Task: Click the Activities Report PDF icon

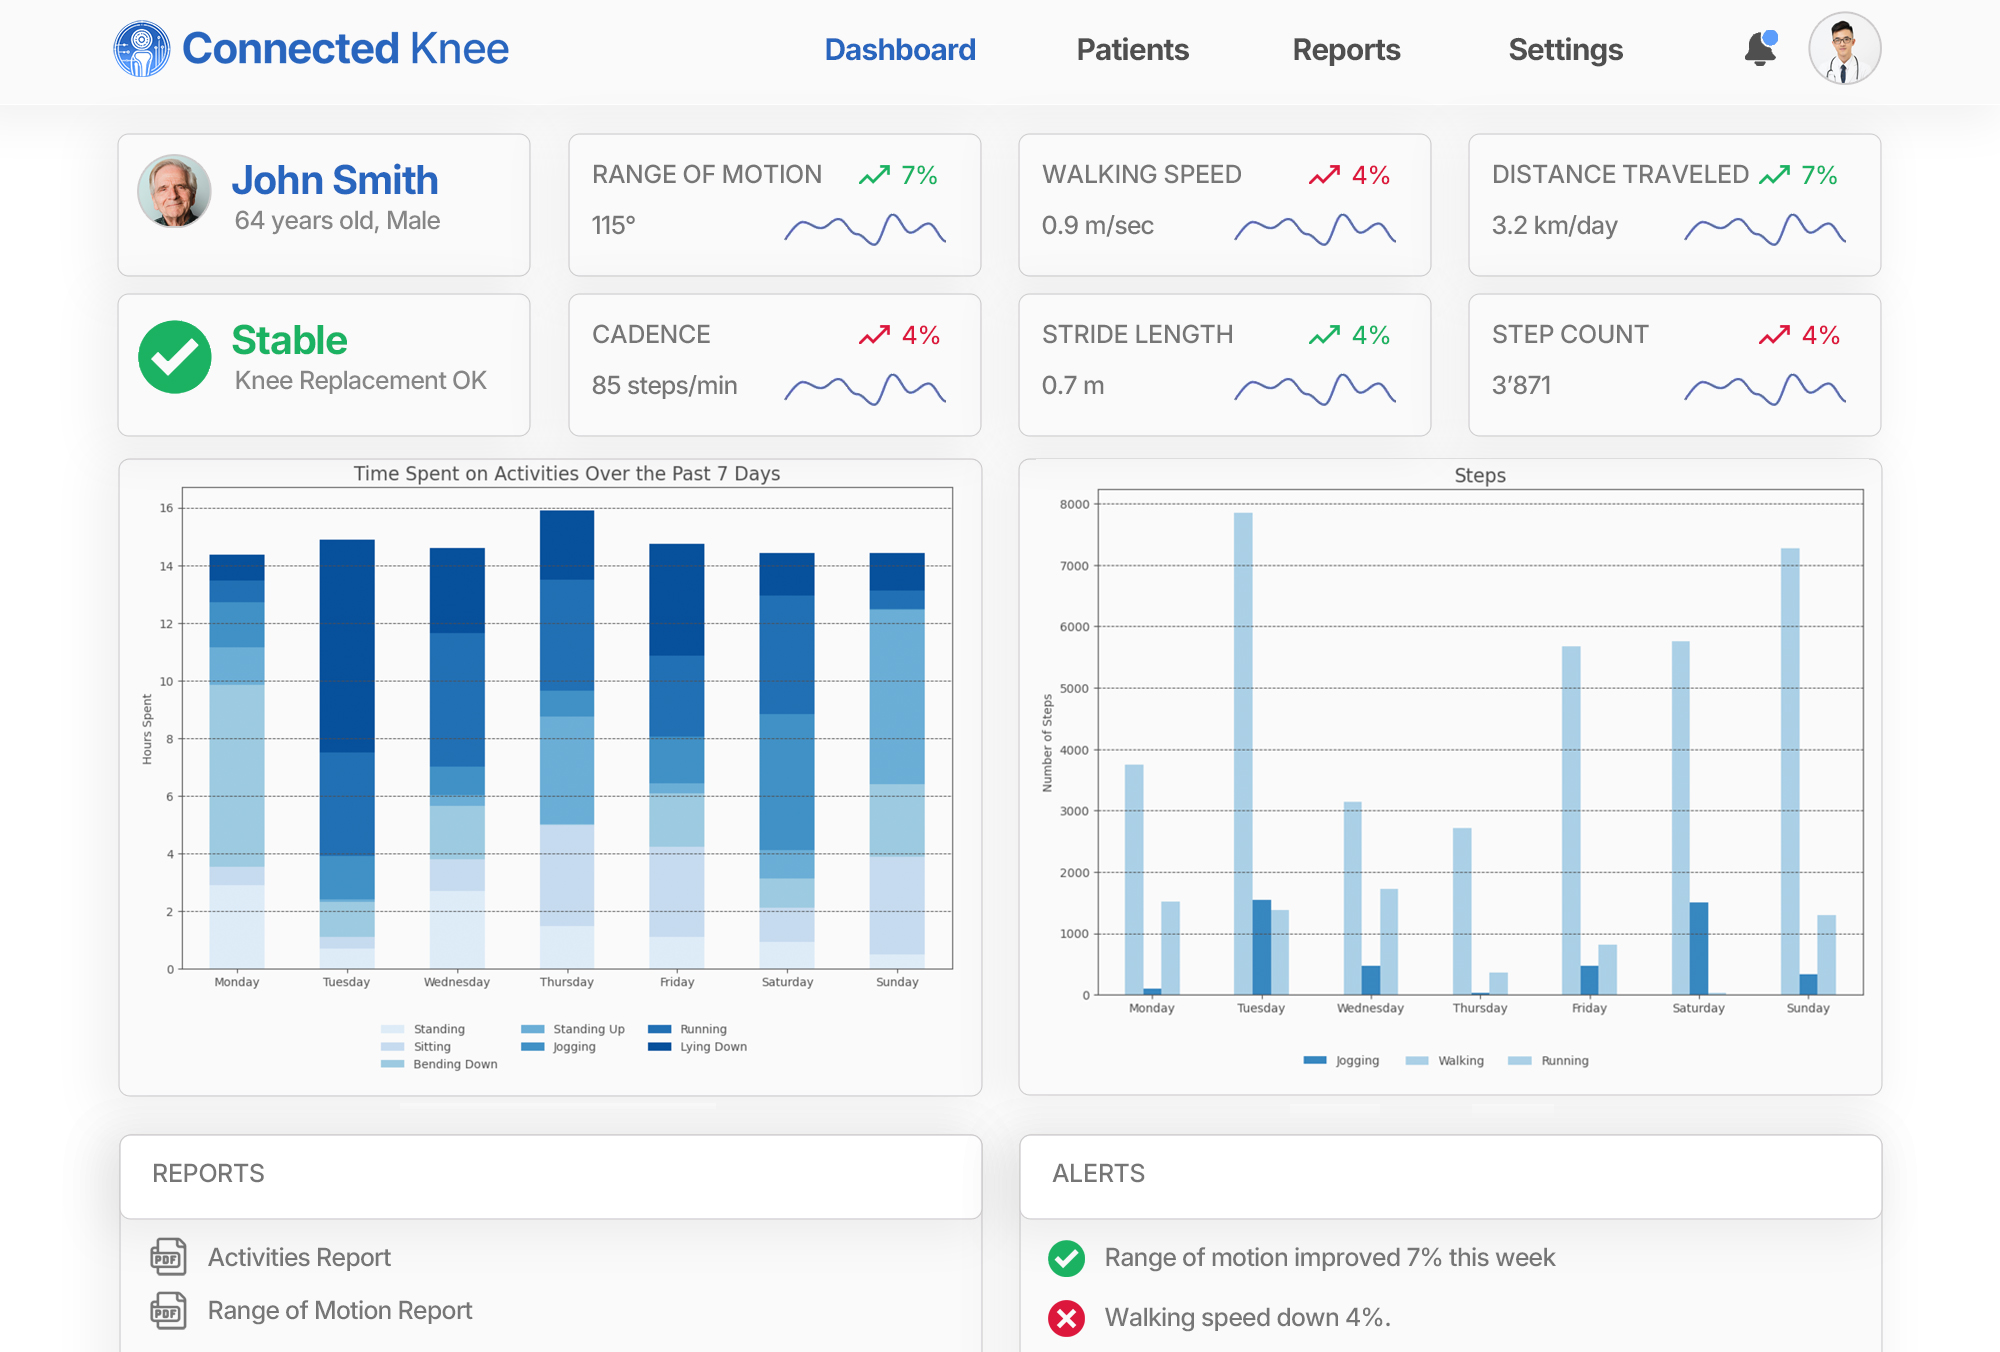Action: click(168, 1257)
